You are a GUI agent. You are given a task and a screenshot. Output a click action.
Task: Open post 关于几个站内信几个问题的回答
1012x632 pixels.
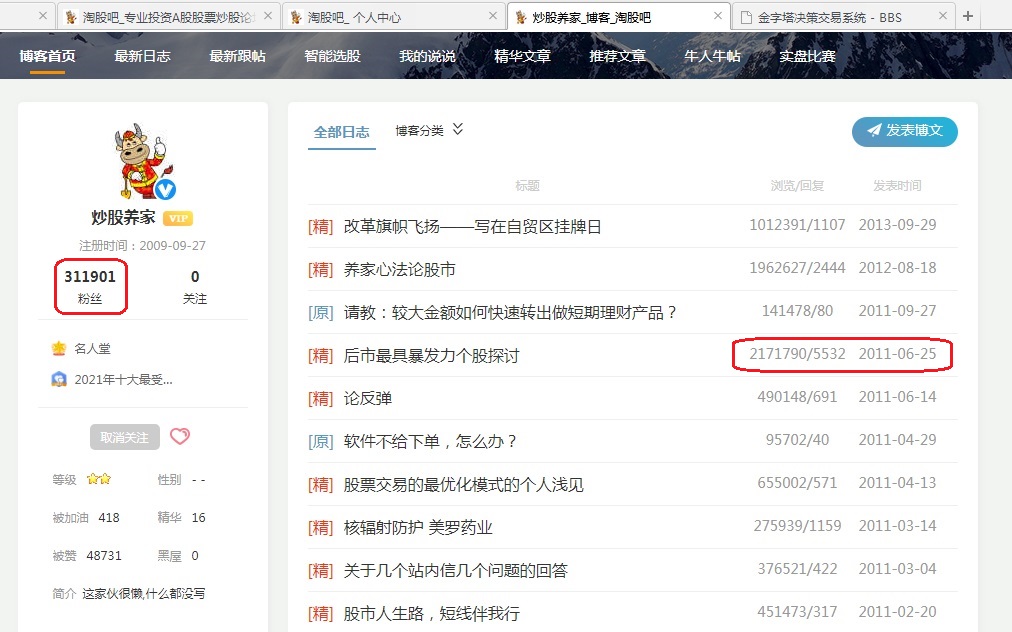(x=456, y=571)
